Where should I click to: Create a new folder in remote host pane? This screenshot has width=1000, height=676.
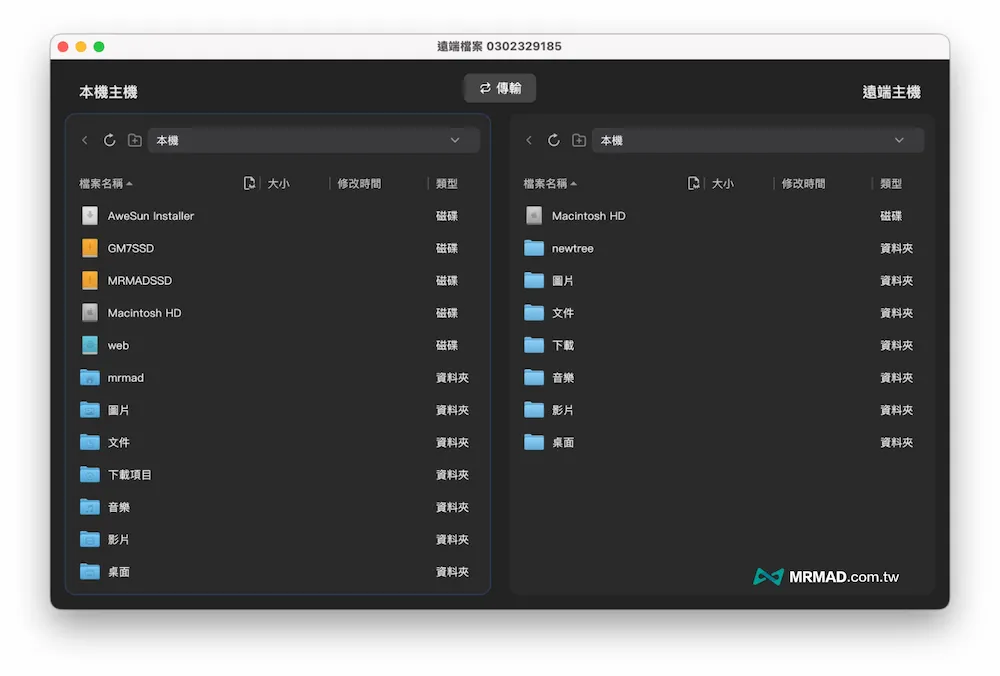(x=578, y=140)
